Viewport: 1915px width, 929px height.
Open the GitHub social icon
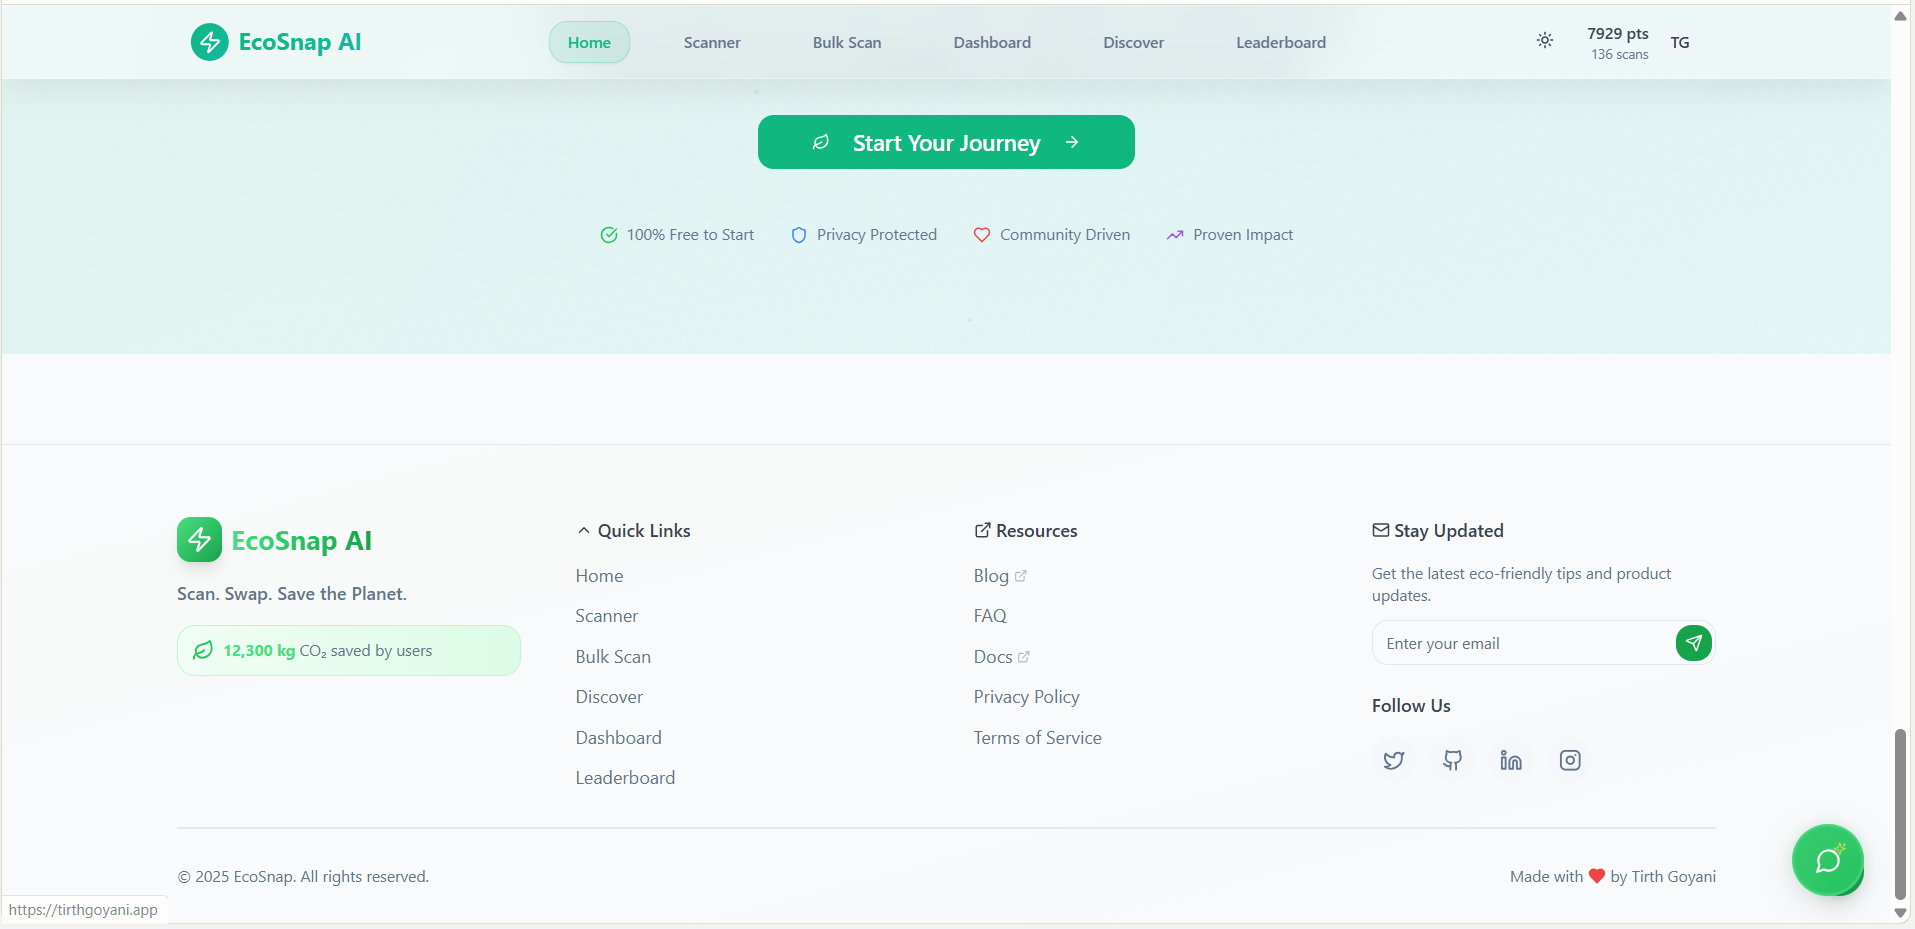tap(1452, 761)
